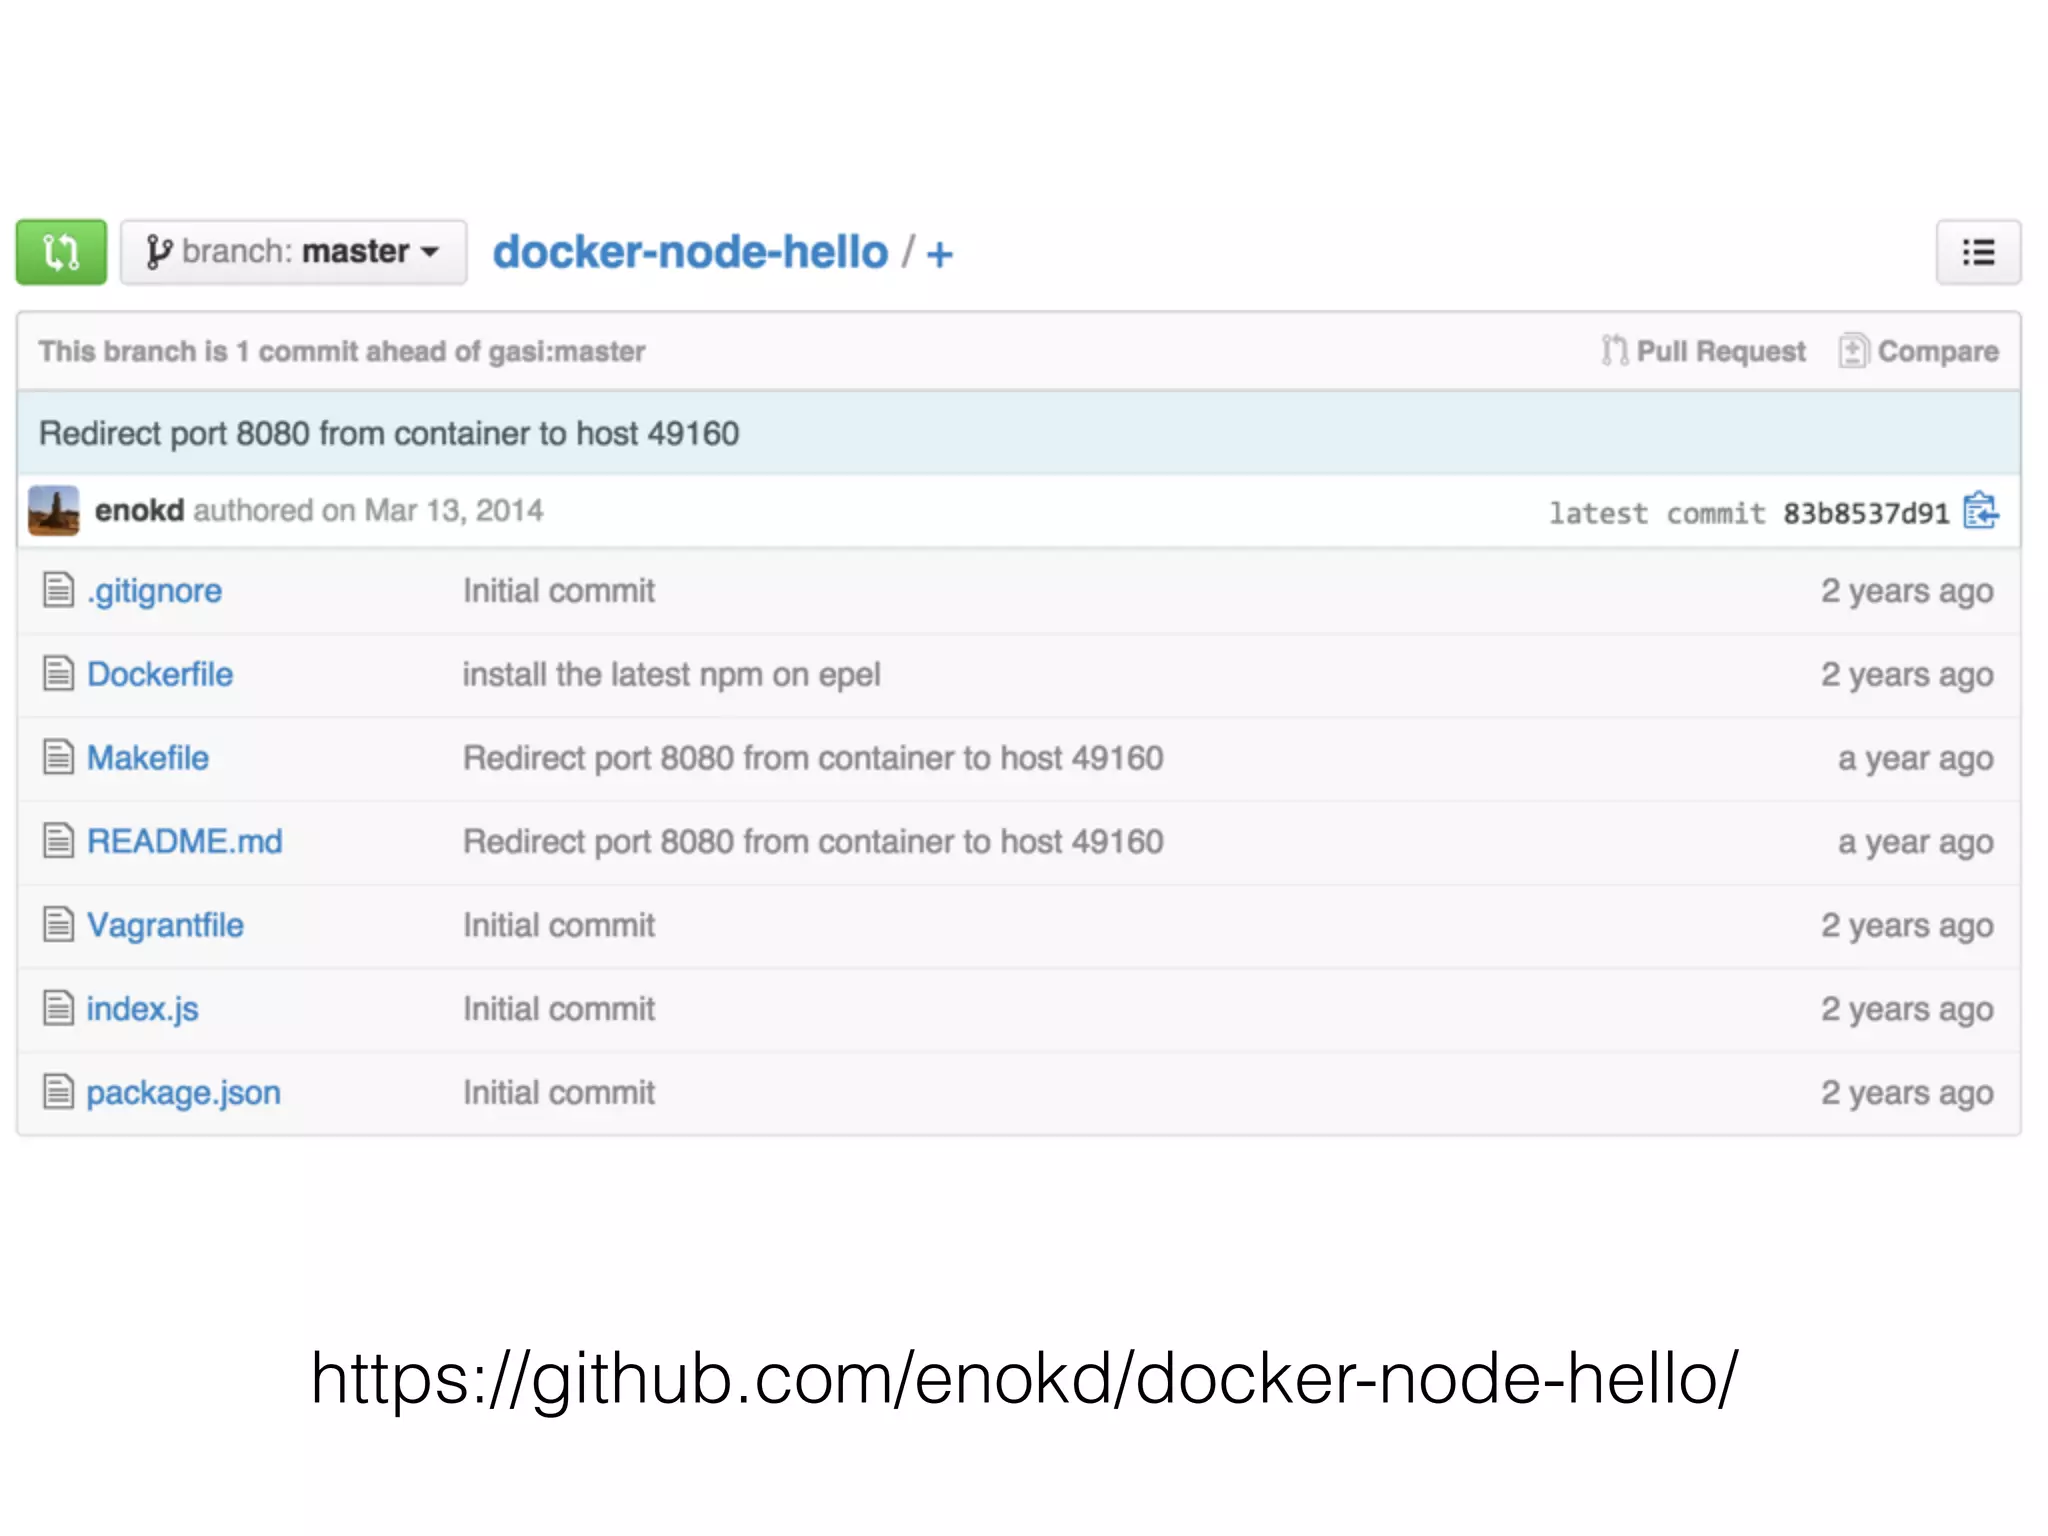Open the Dockerfile file
This screenshot has height=1536, width=2048.
pos(160,674)
